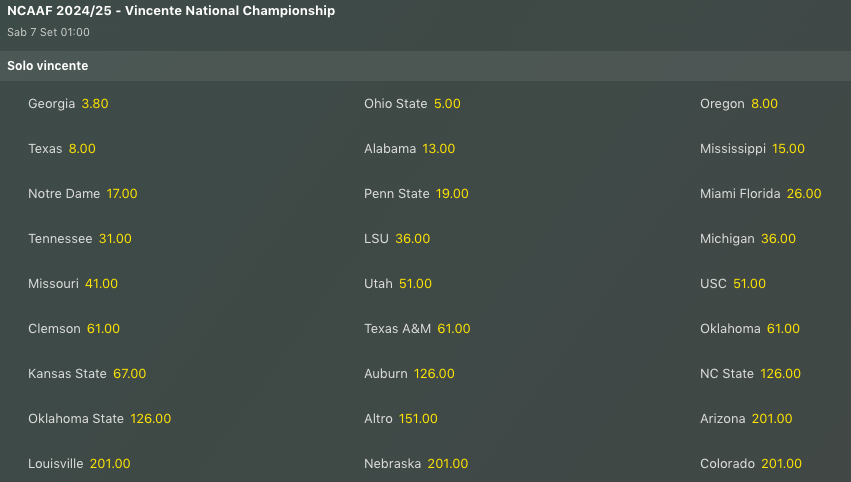851x482 pixels.
Task: Click the NCAAF 2024/25 championship title
Action: pyautogui.click(x=171, y=11)
